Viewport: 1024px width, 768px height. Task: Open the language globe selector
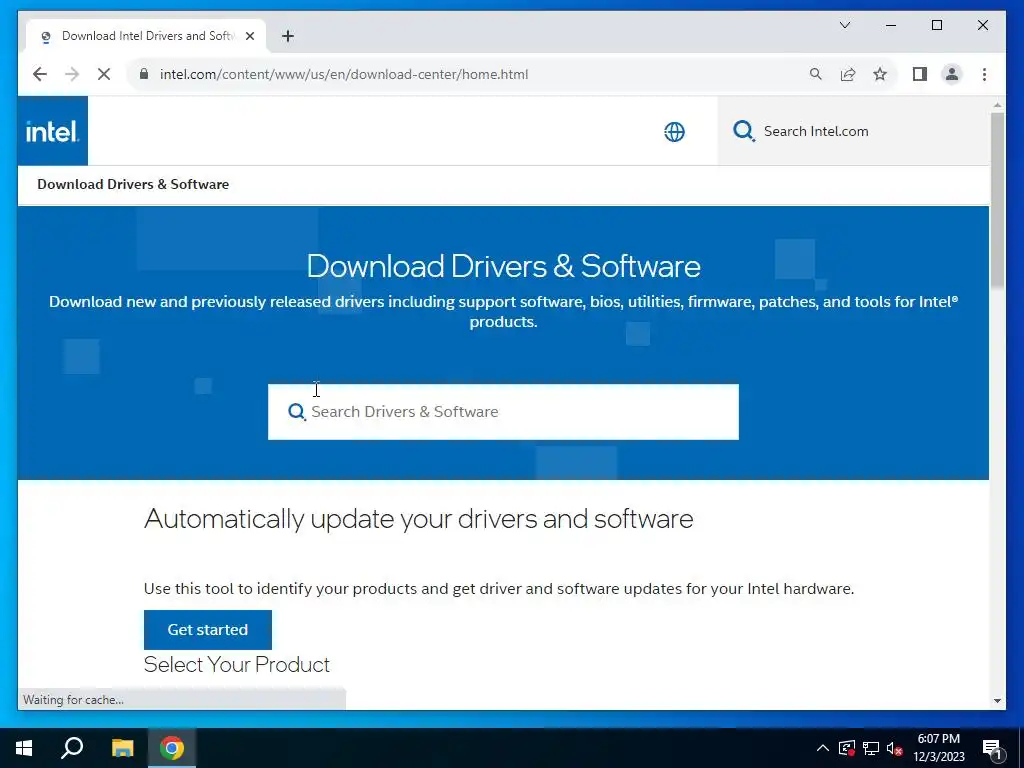click(675, 132)
